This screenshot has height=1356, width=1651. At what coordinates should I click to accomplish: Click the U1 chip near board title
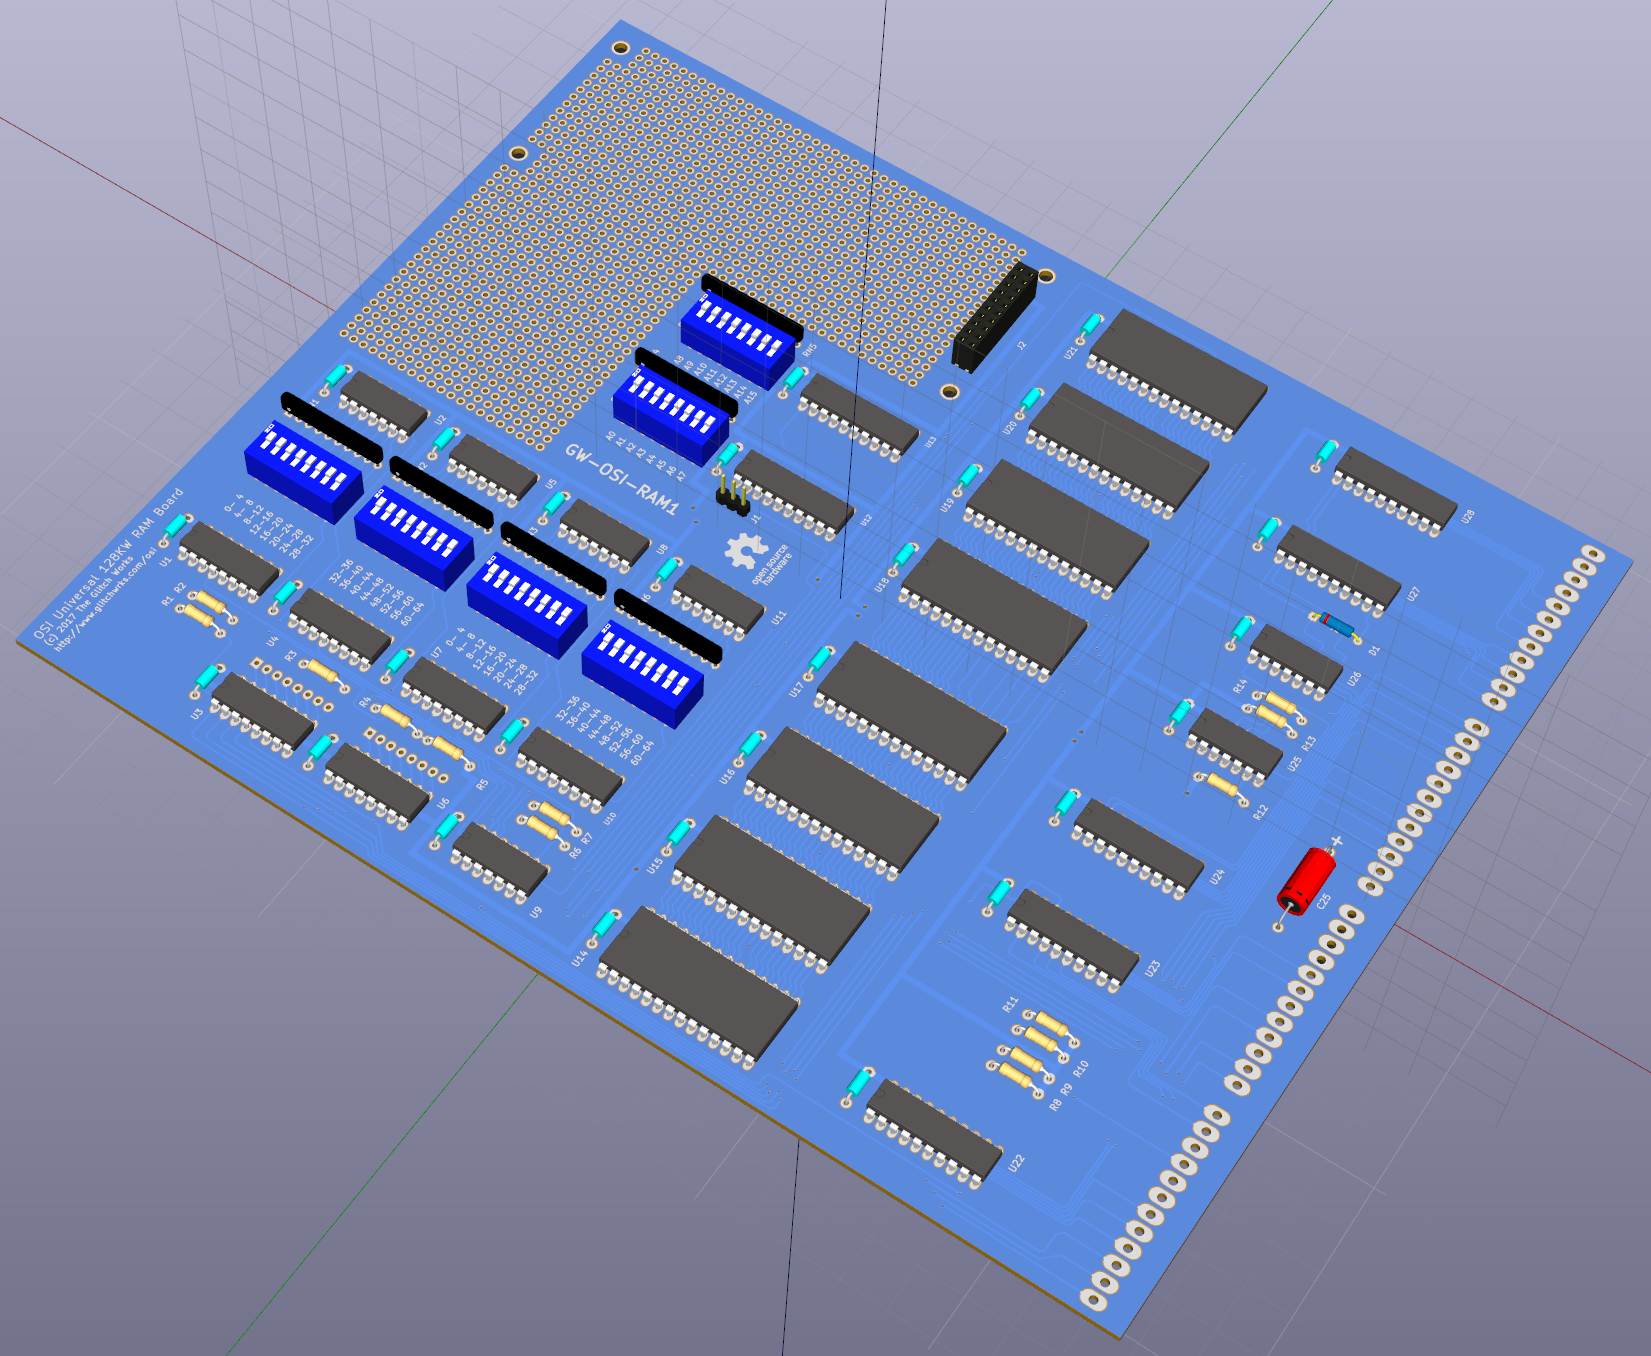228,560
